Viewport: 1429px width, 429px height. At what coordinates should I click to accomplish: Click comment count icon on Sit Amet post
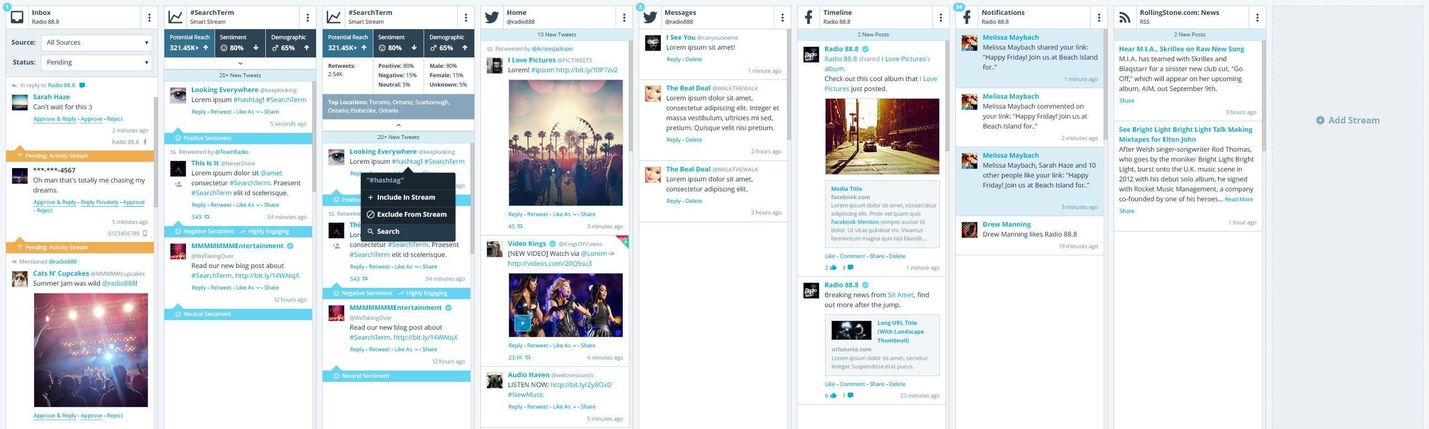click(847, 395)
